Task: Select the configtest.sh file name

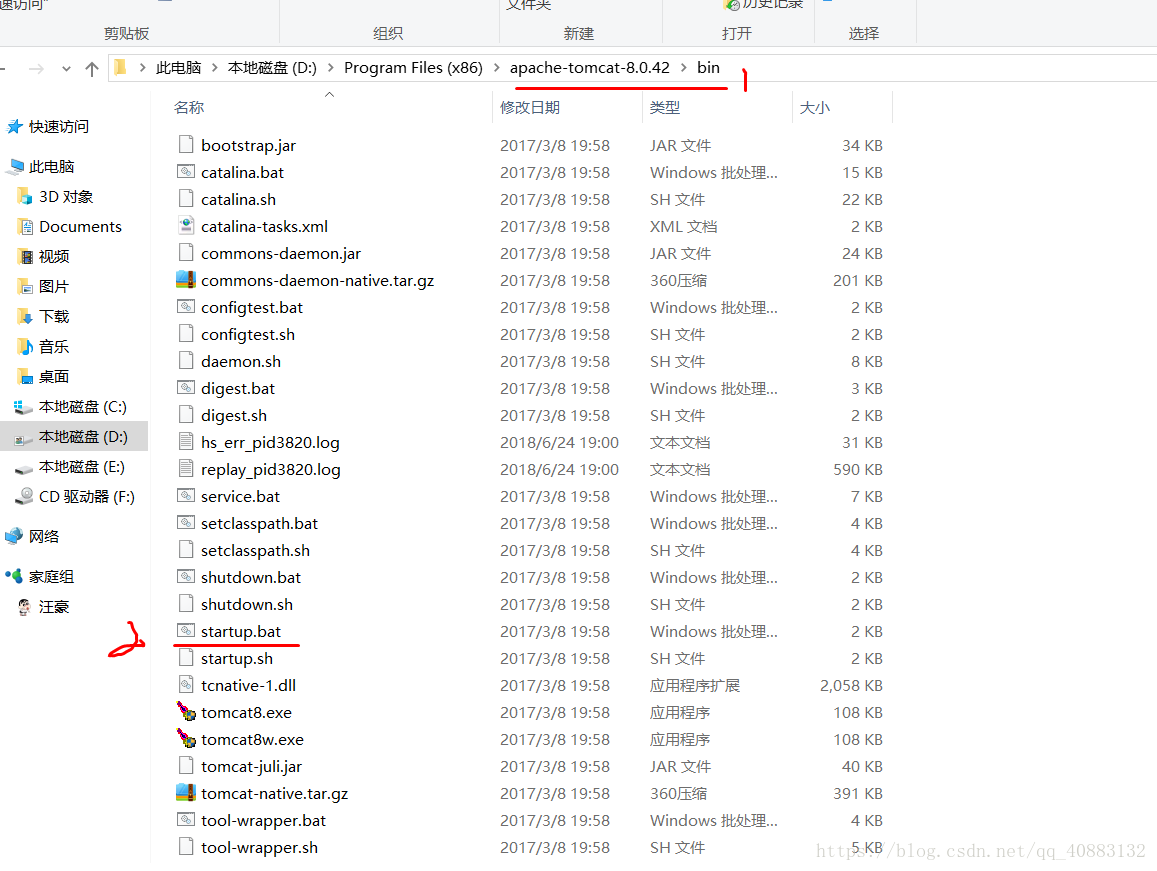Action: (x=248, y=334)
